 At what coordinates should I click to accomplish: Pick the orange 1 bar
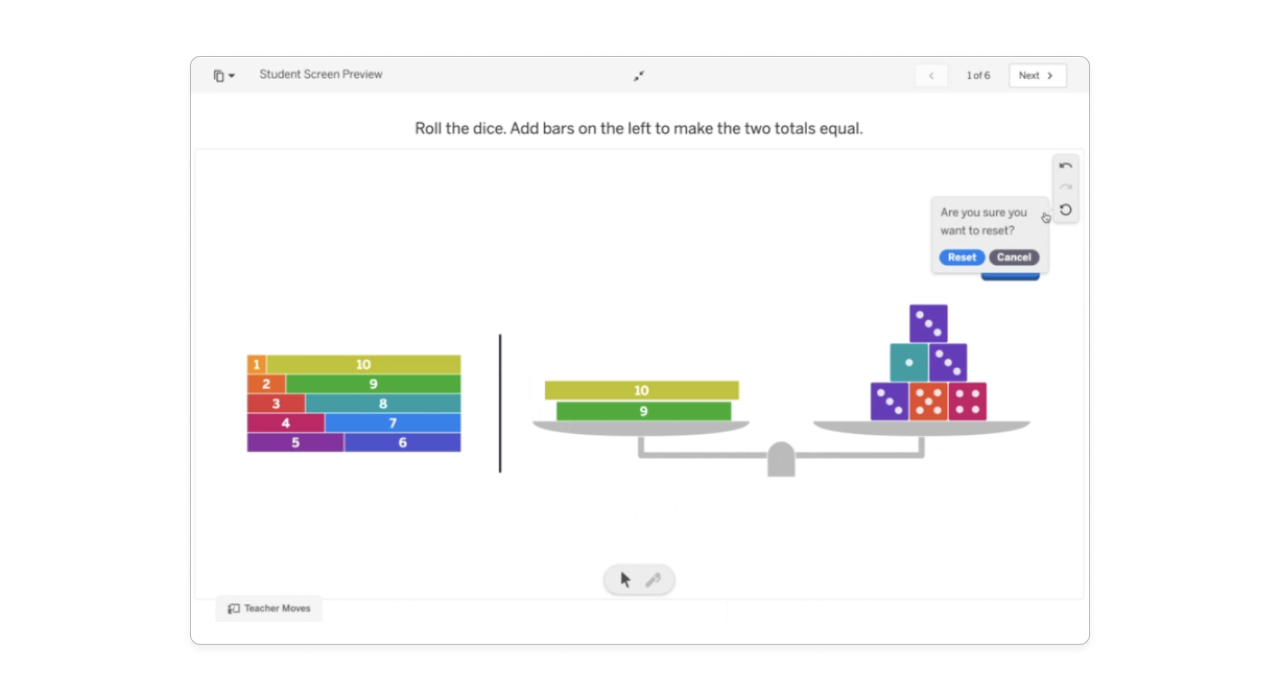[257, 365]
